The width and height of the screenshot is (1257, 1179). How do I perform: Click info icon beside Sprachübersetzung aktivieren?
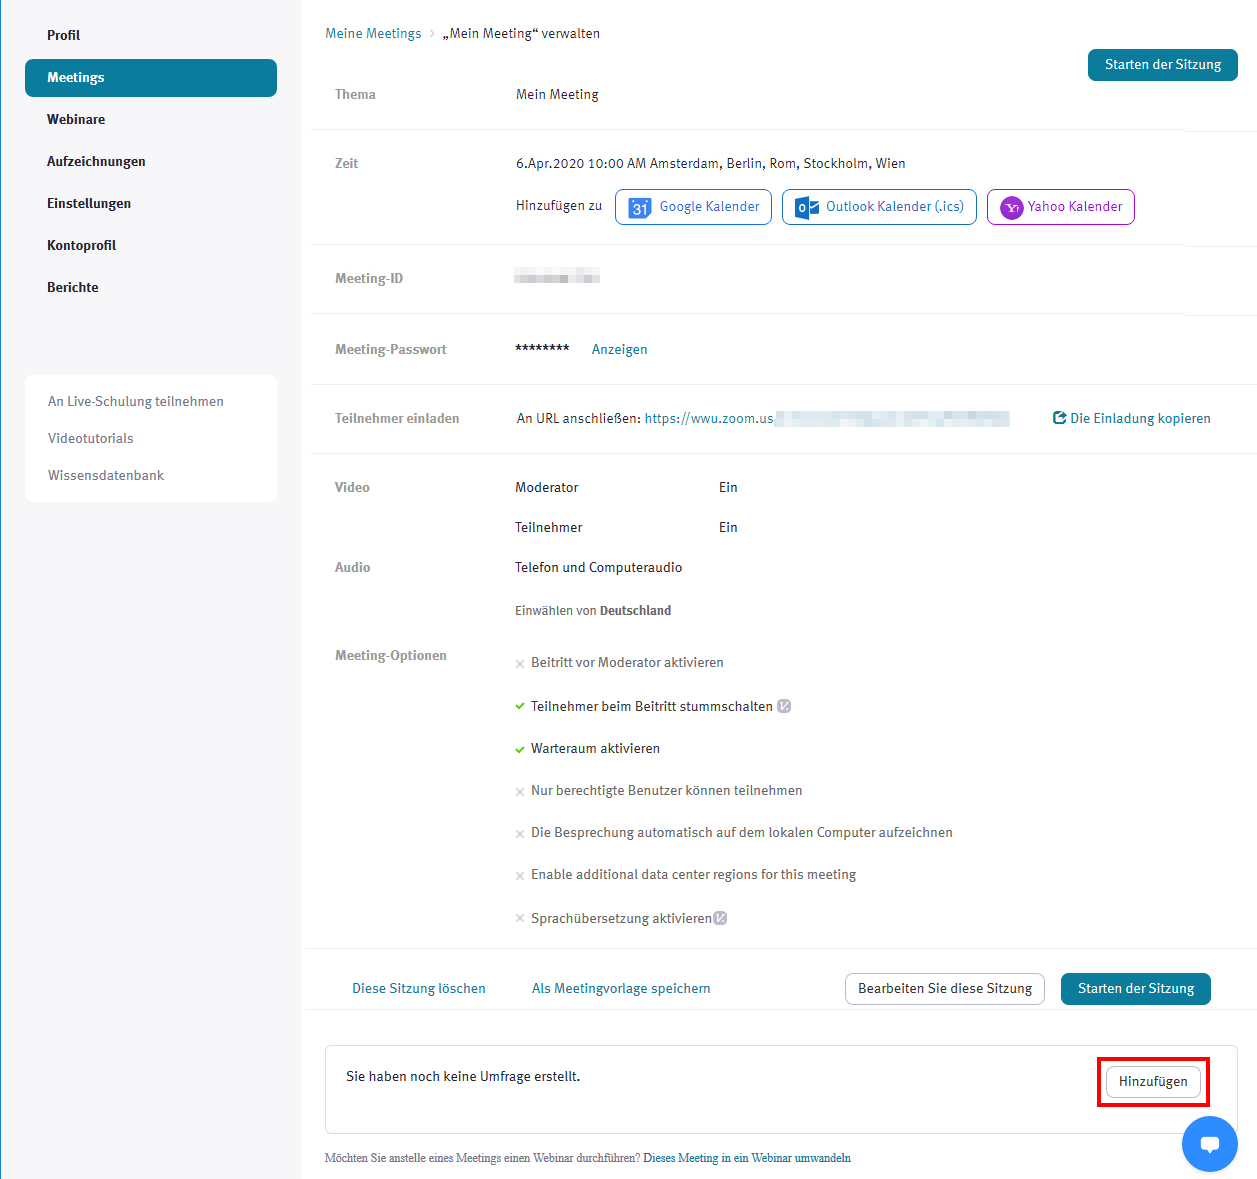point(720,918)
